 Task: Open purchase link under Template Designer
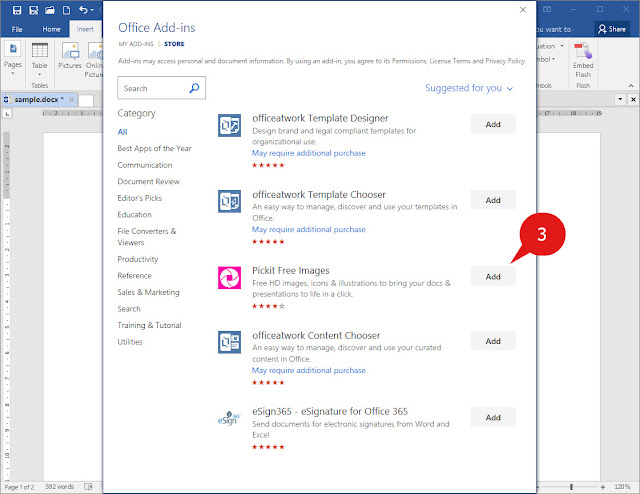[x=309, y=153]
